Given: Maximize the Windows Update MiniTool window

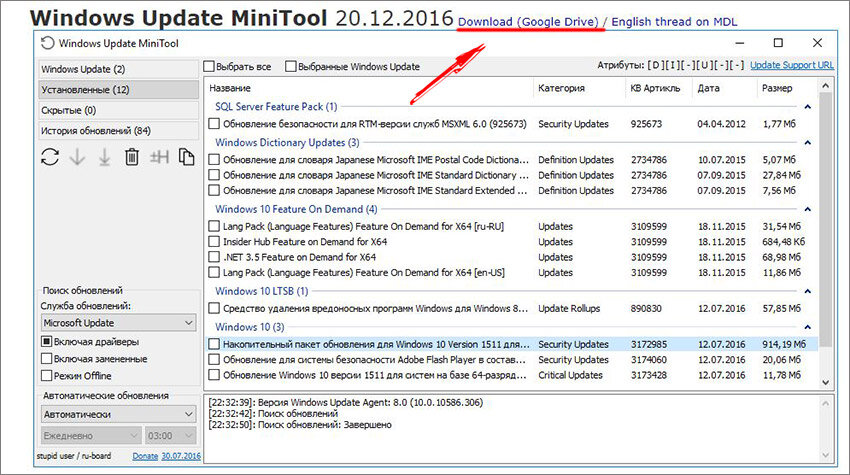Looking at the screenshot, I should pos(778,43).
